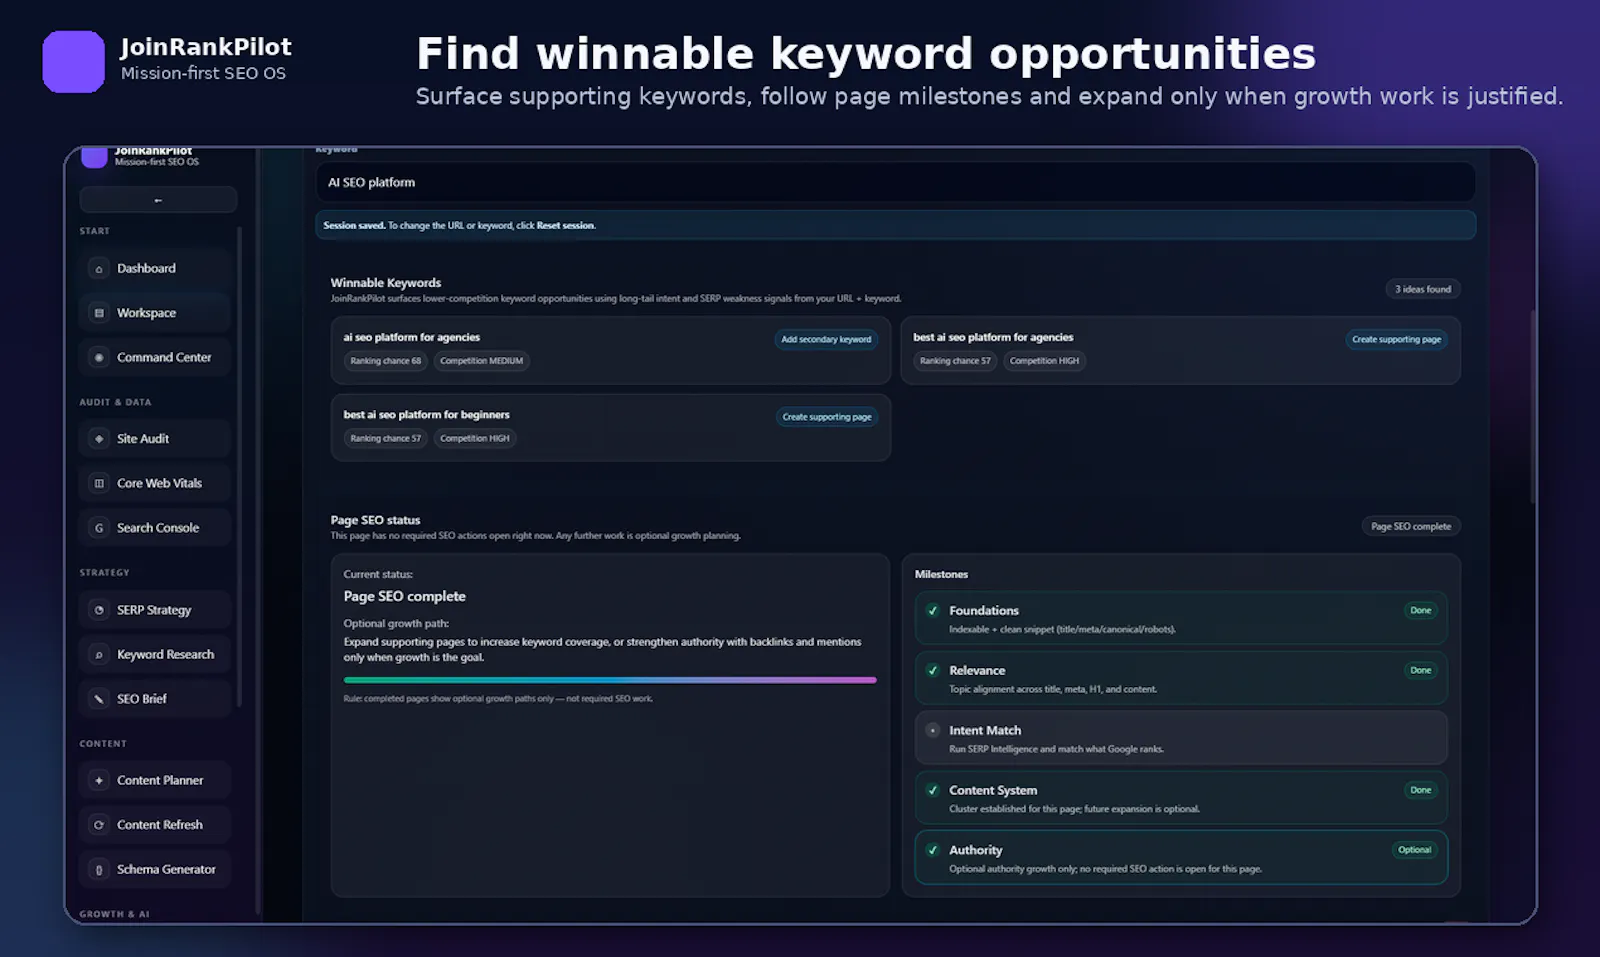
Task: Select SEO Brief menu item
Action: point(155,699)
